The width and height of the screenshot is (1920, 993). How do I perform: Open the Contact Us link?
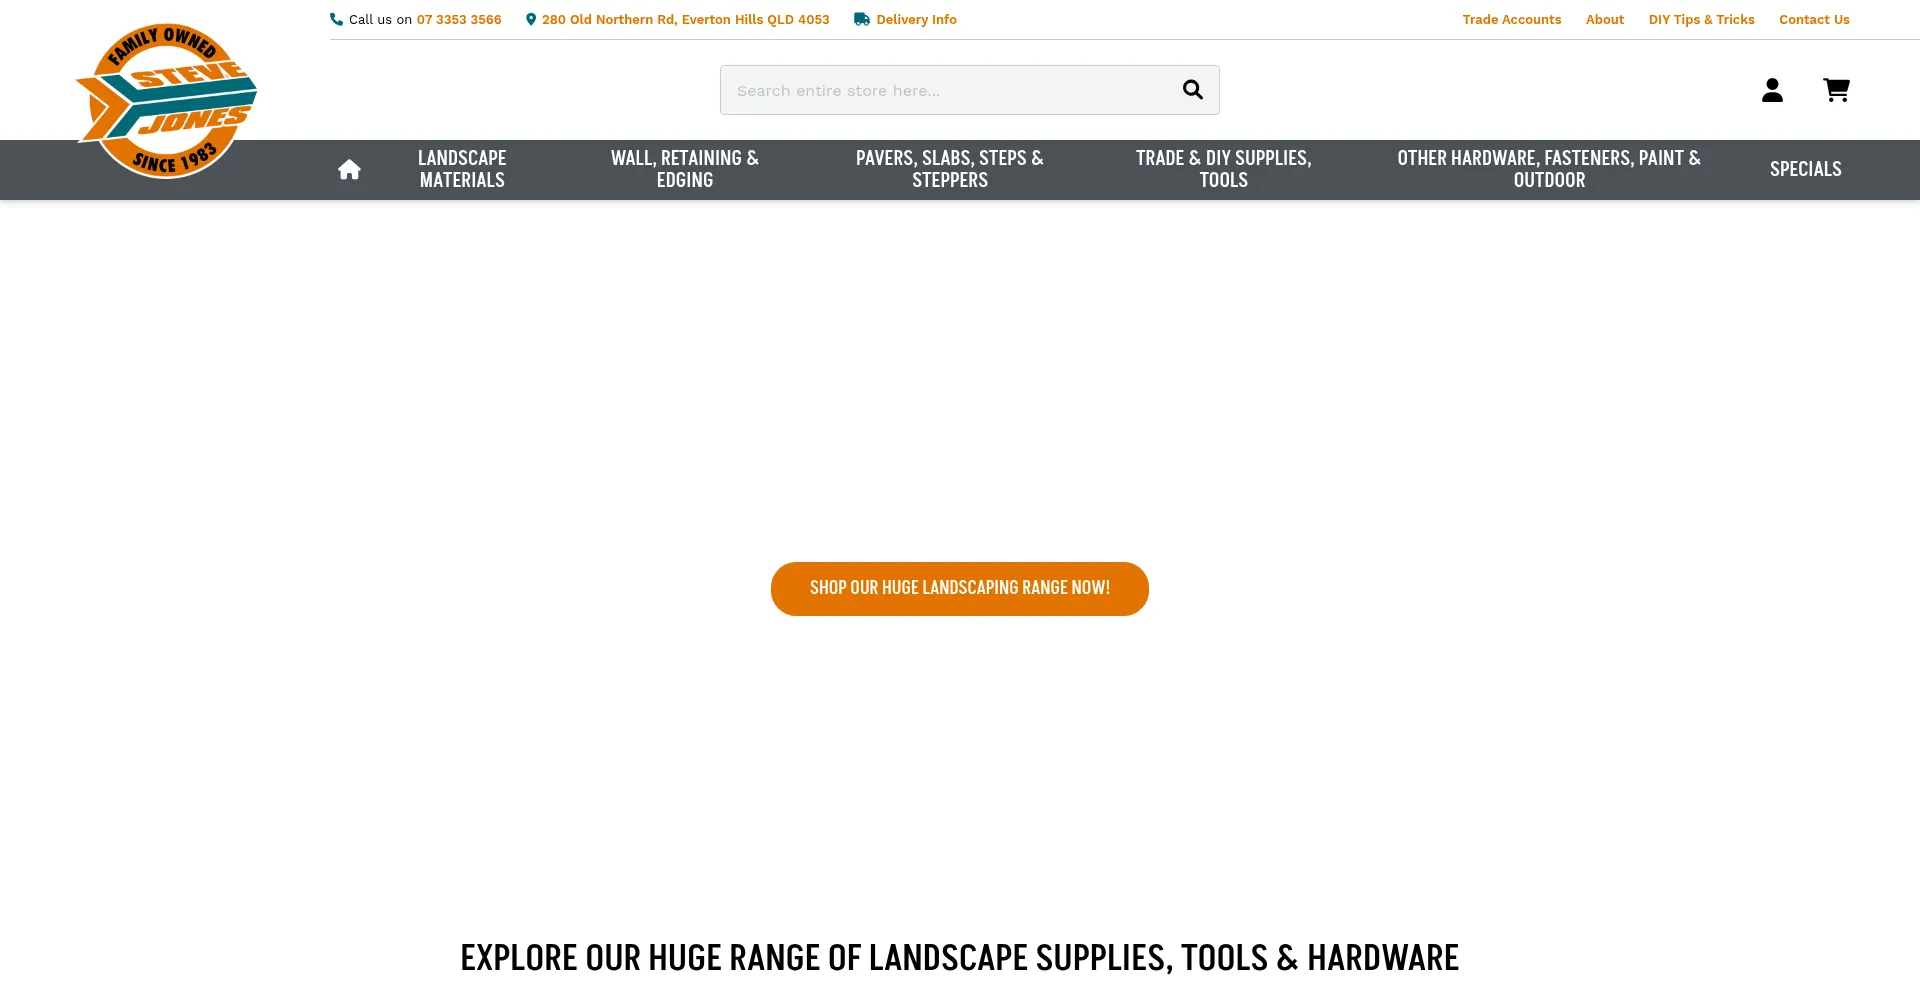1814,19
